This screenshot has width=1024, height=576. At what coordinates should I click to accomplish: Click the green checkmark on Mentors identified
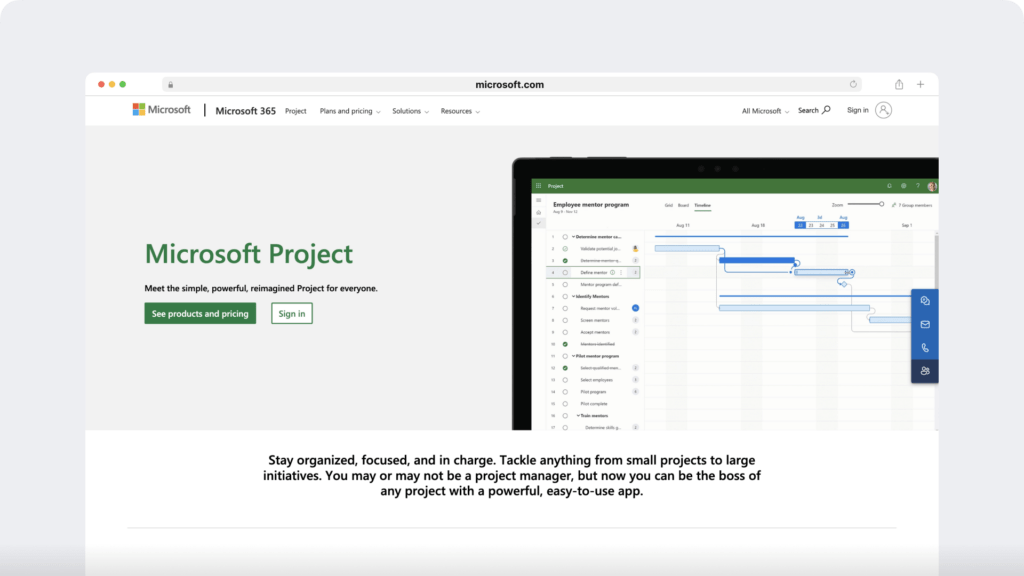point(565,343)
